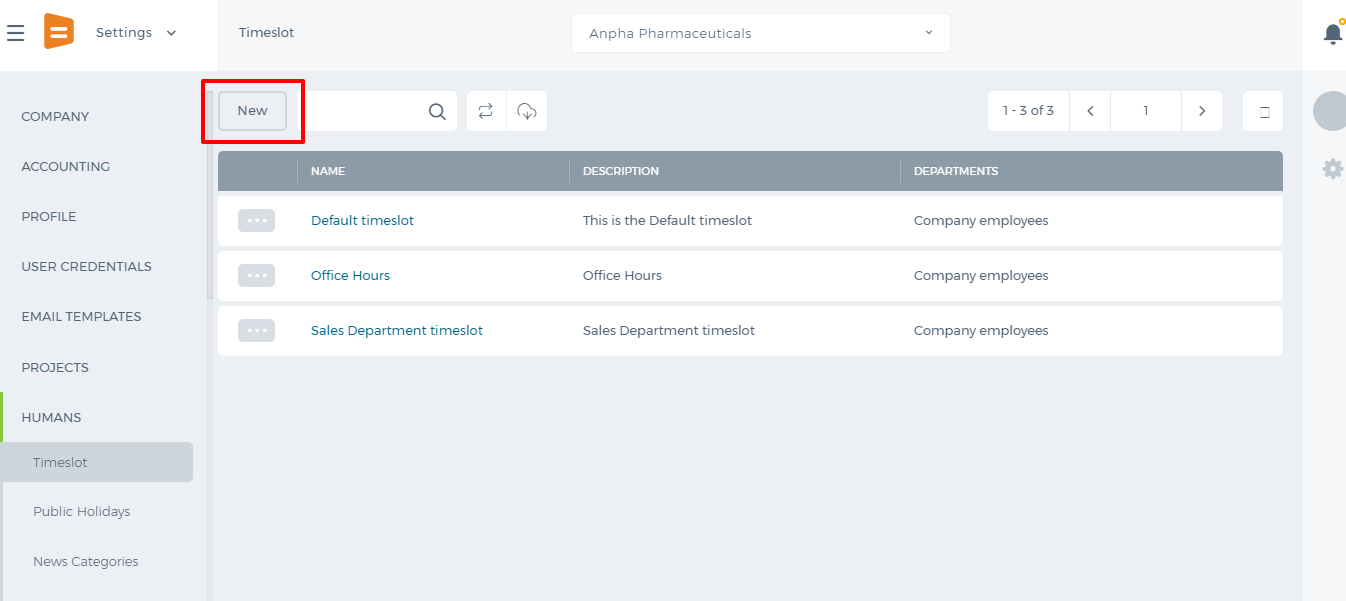The image size is (1346, 601).
Task: Click Company employees in Default timeslot row
Action: [981, 220]
